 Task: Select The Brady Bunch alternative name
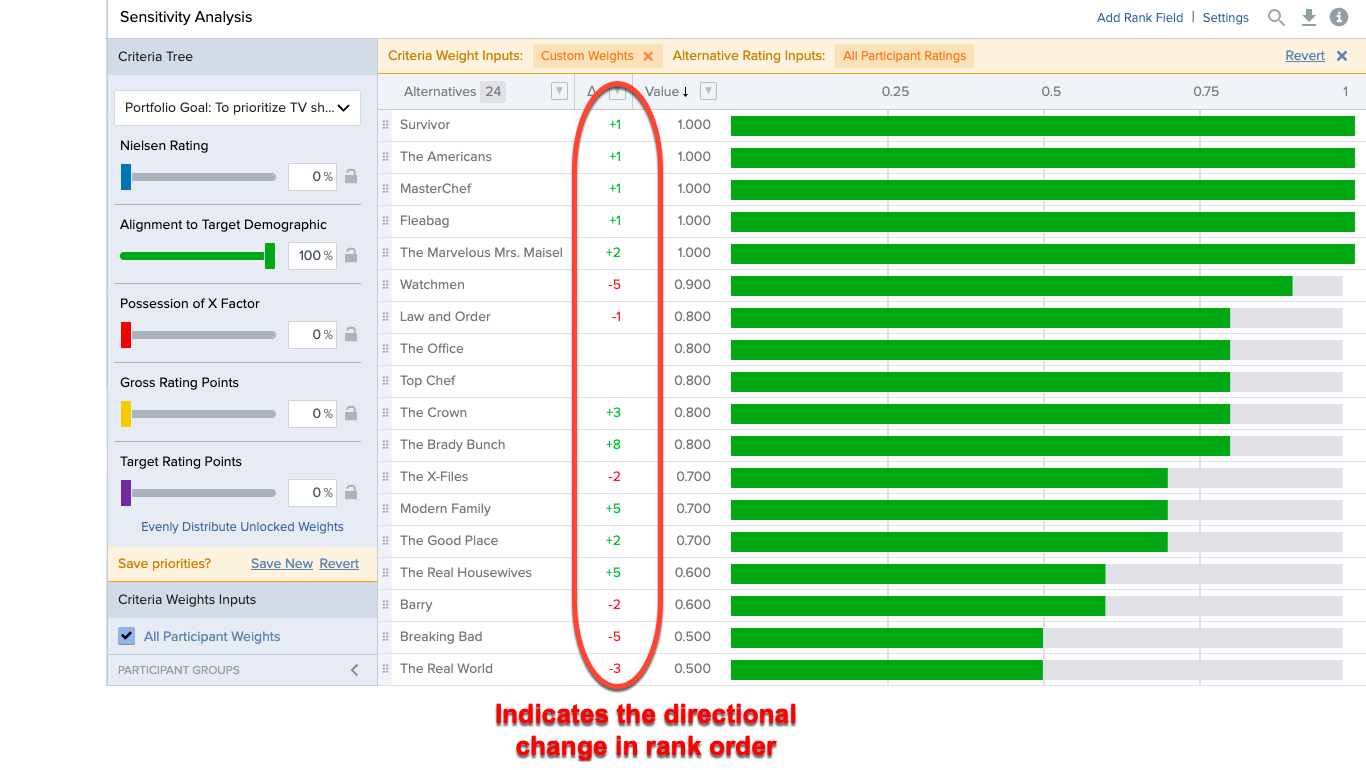[452, 445]
